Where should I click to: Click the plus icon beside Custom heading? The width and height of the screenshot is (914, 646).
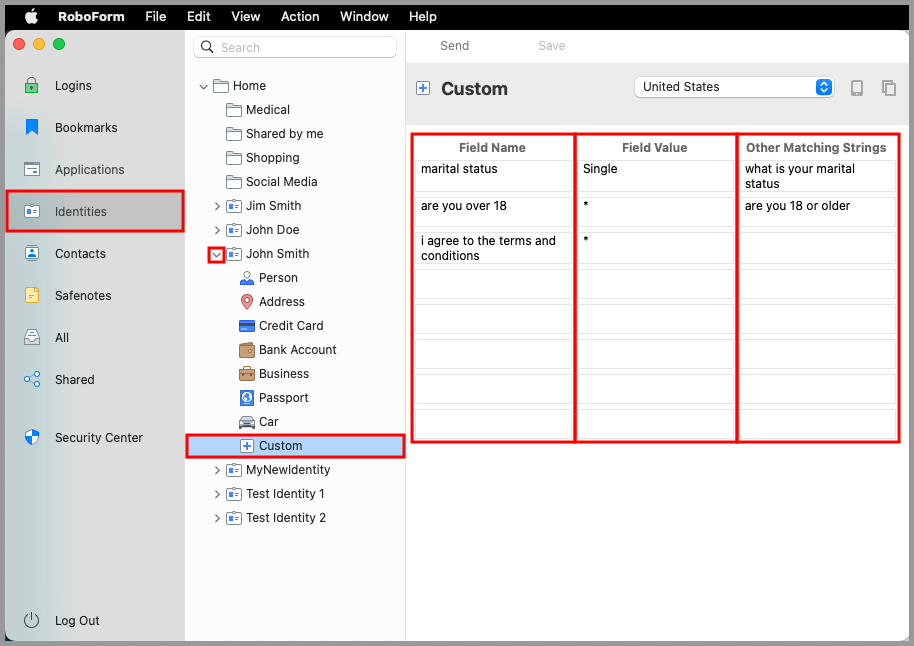(423, 88)
